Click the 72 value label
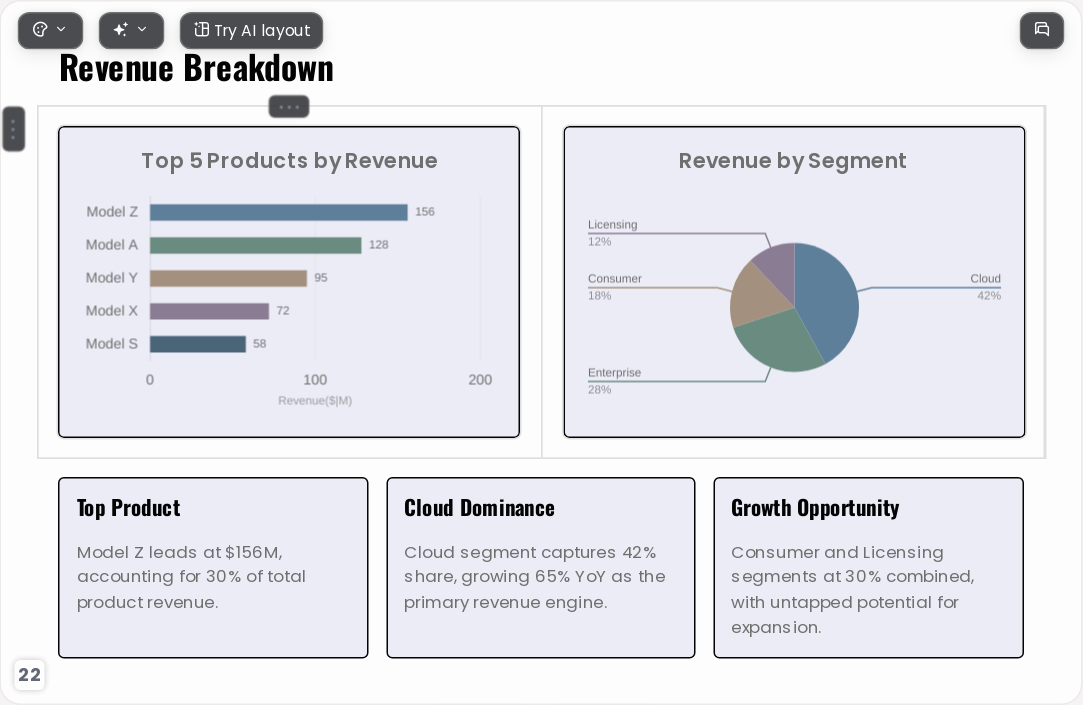 point(282,311)
